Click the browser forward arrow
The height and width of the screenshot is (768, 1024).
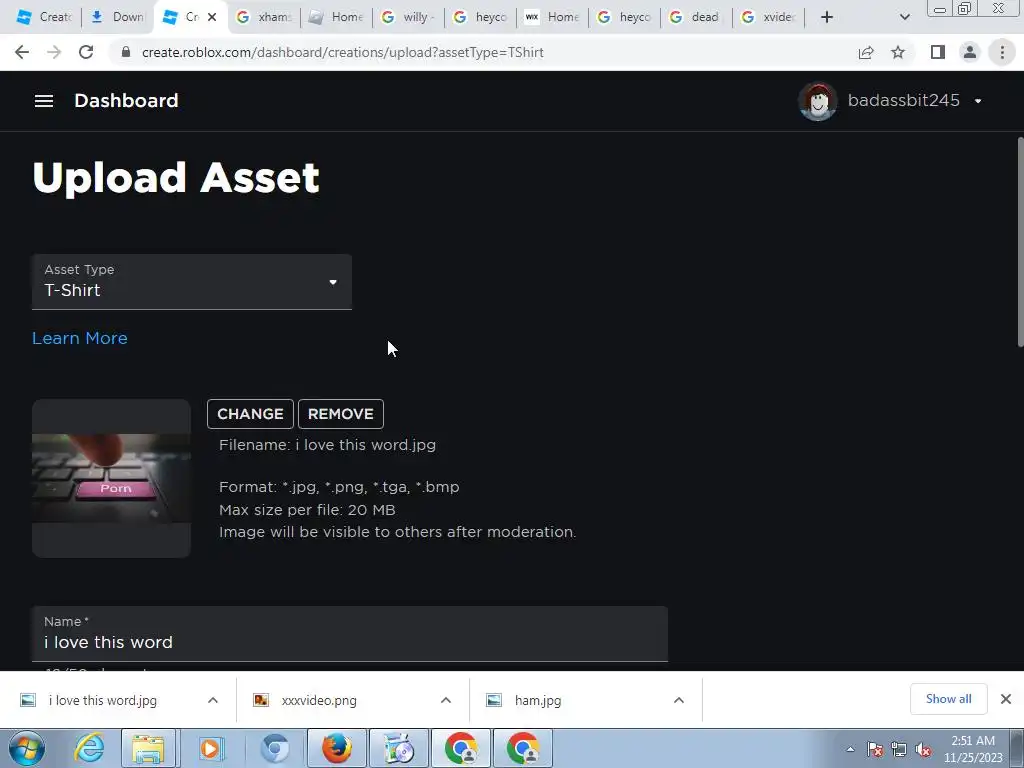54,52
